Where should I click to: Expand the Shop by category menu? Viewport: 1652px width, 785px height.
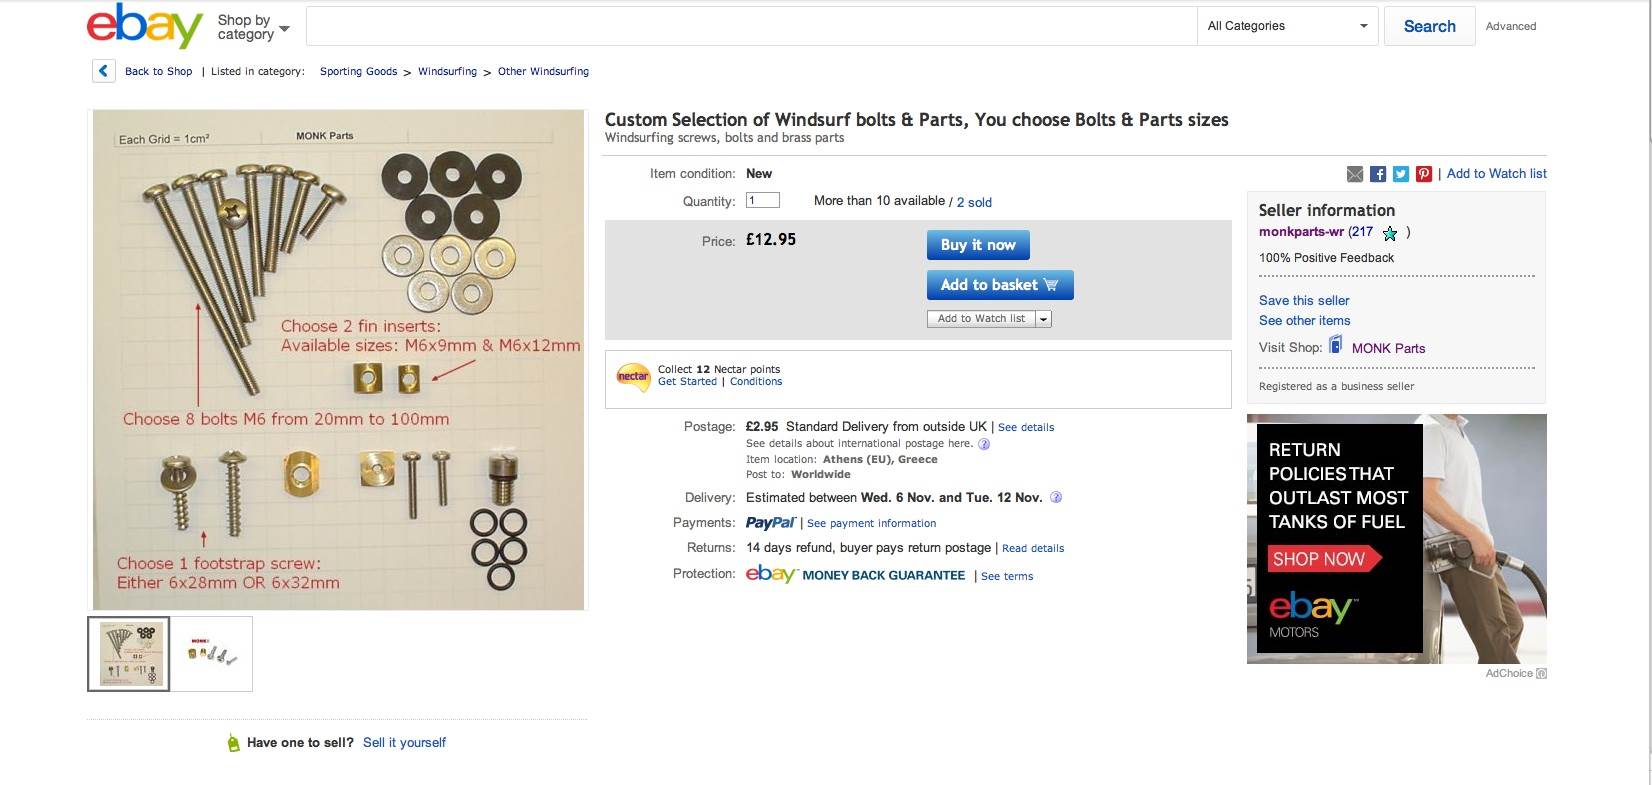[253, 27]
